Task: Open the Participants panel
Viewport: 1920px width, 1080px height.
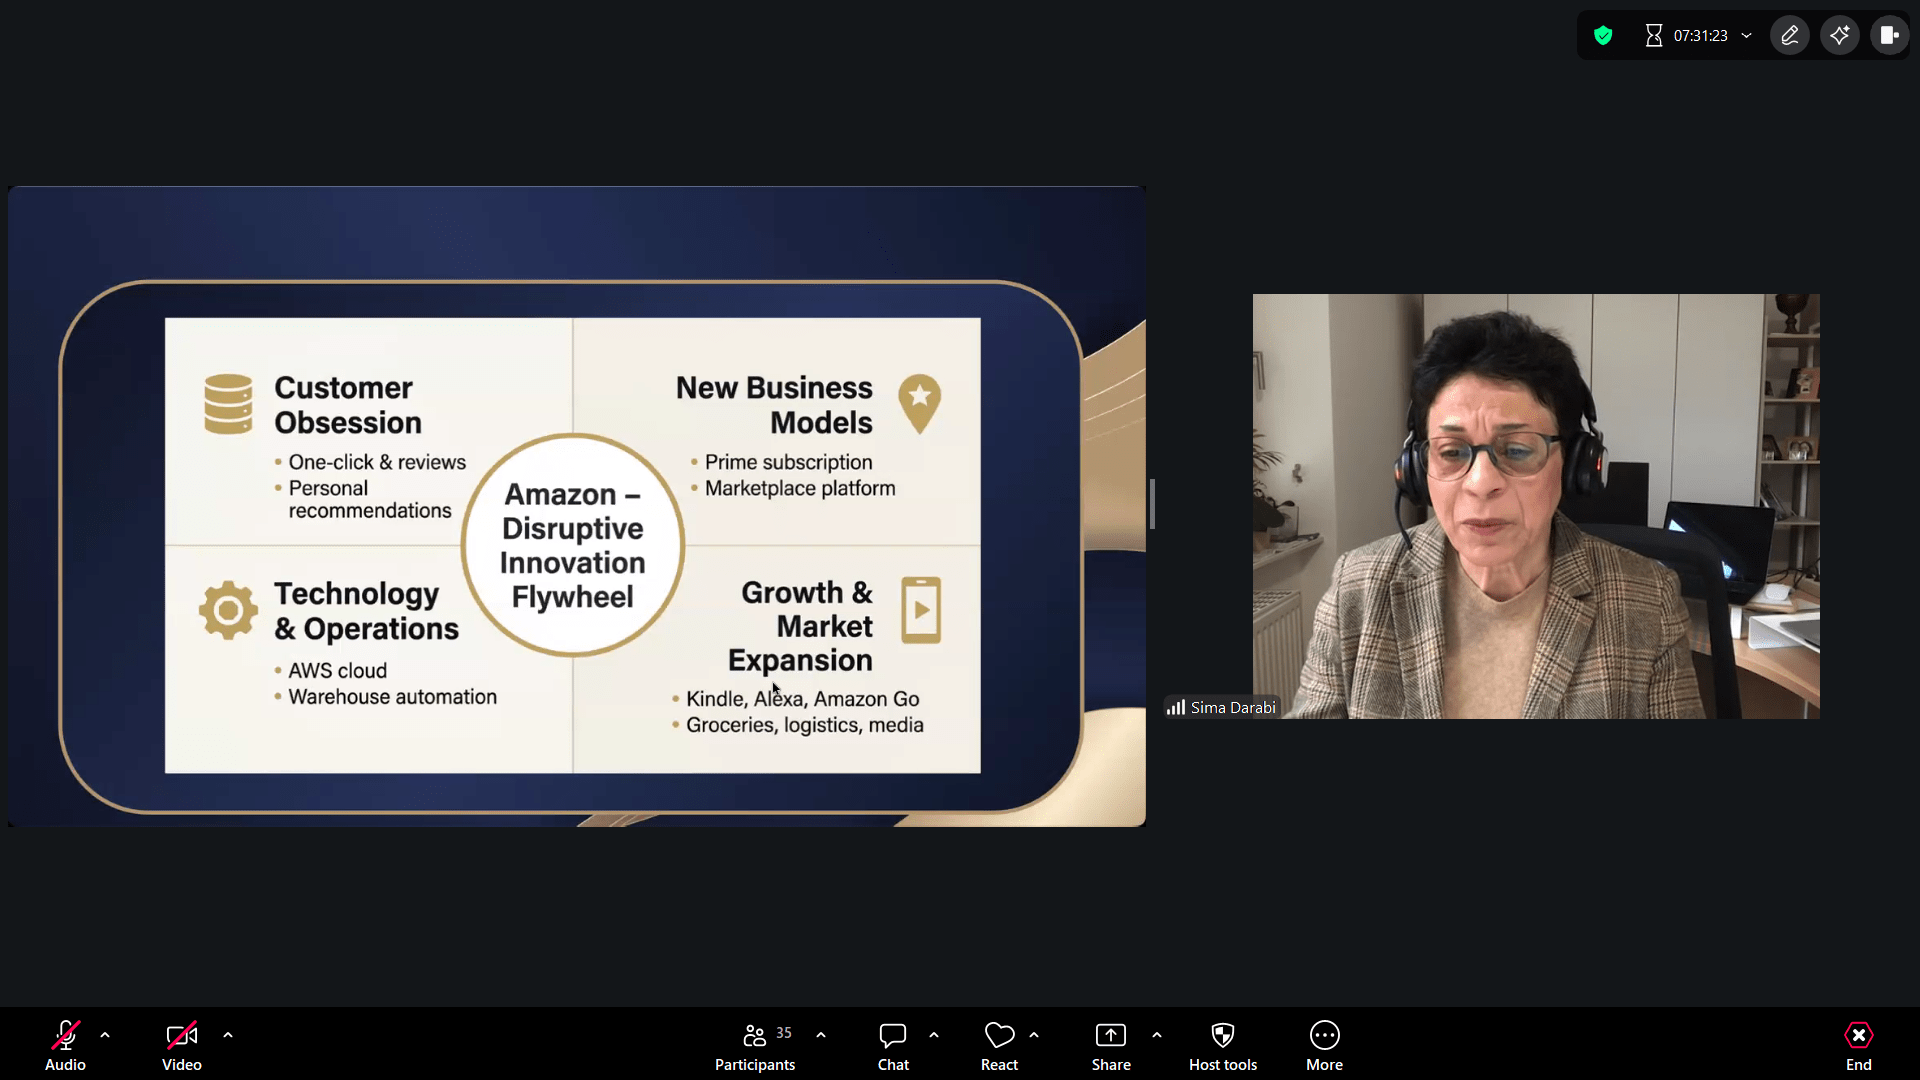Action: click(755, 1044)
